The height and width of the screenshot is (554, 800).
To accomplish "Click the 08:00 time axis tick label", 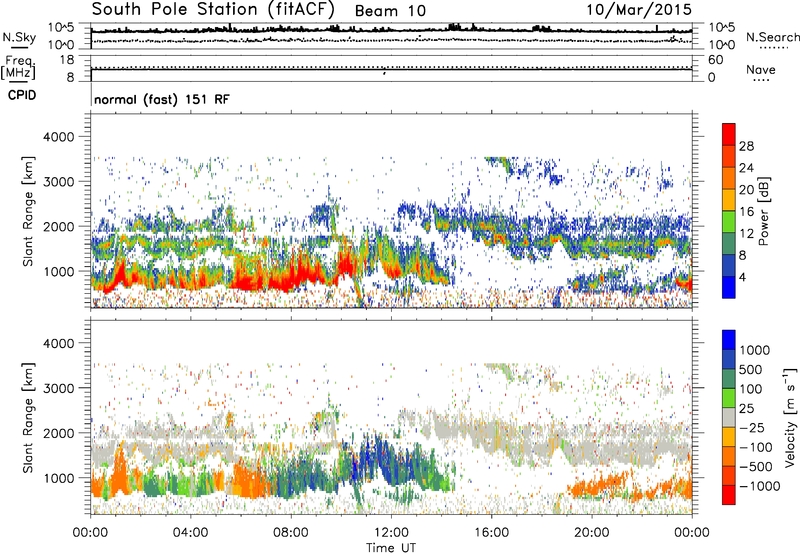I will (291, 532).
